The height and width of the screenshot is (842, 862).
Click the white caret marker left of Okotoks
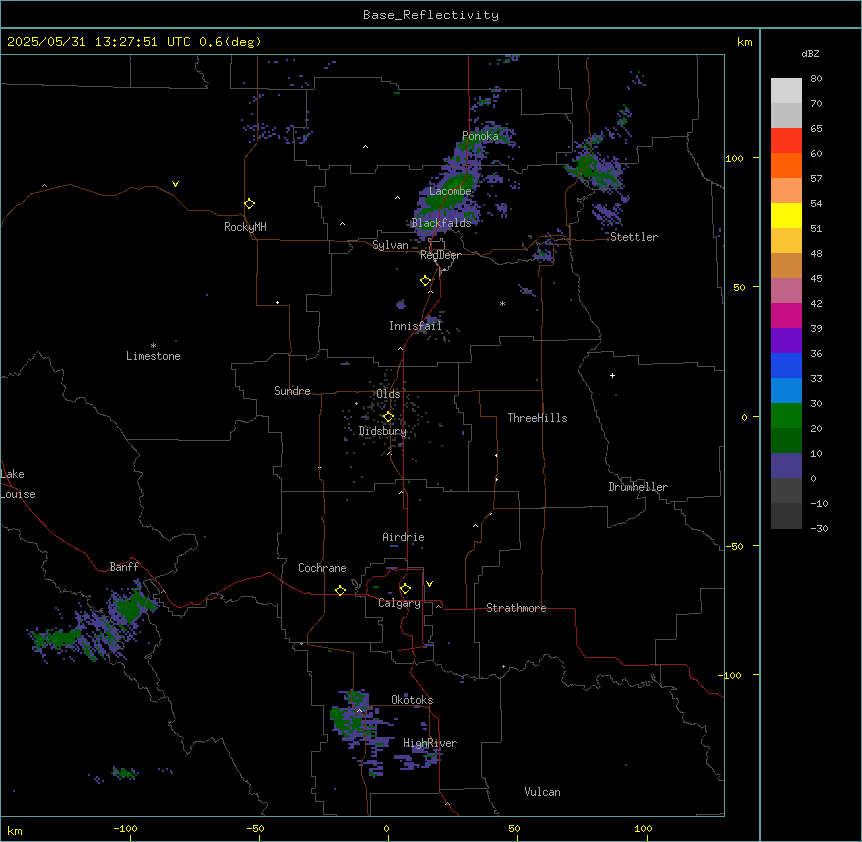point(360,711)
